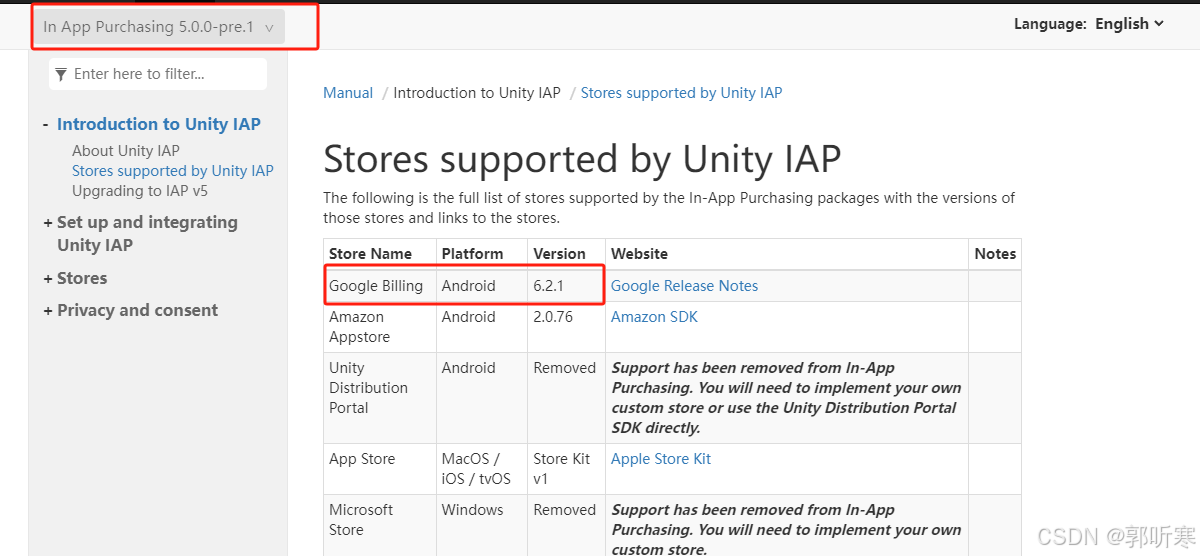Expand Set up and integrating Unity IAP
This screenshot has width=1200, height=556.
[48, 222]
